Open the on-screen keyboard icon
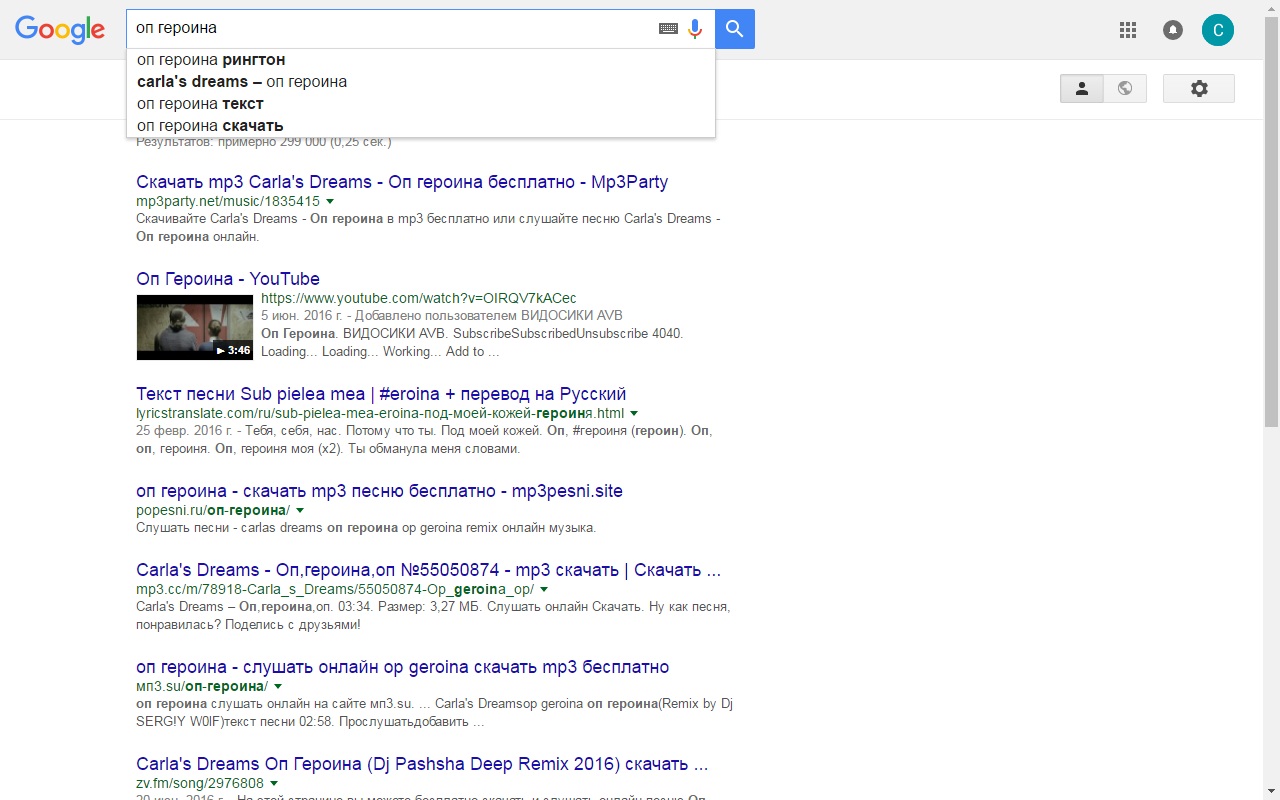 click(668, 29)
